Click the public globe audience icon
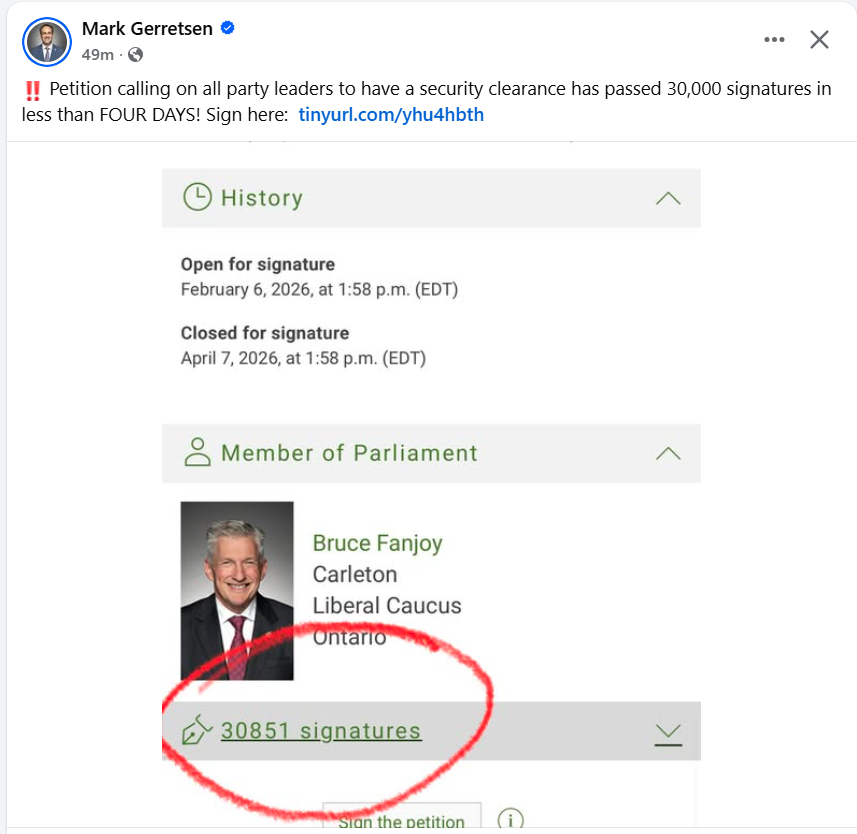This screenshot has width=857, height=834. [x=136, y=55]
